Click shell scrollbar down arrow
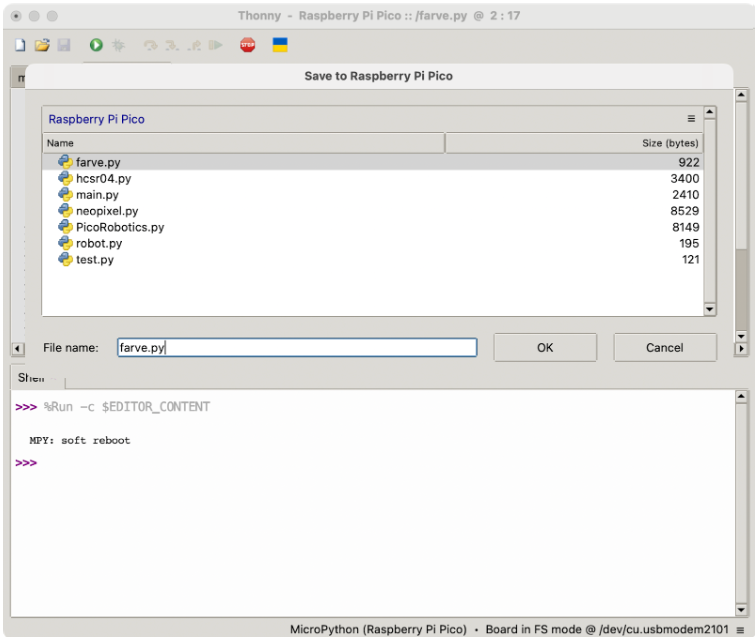The height and width of the screenshot is (637, 755). point(741,610)
